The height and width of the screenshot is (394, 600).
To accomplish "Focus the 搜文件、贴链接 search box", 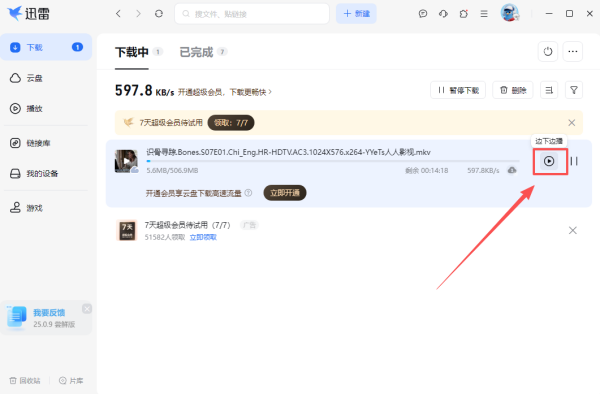I will pos(252,14).
